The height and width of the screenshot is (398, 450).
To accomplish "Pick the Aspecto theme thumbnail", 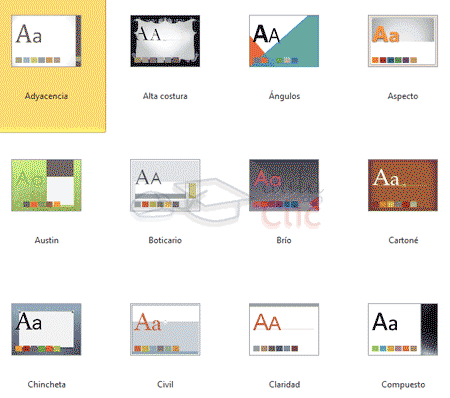I will tap(403, 41).
